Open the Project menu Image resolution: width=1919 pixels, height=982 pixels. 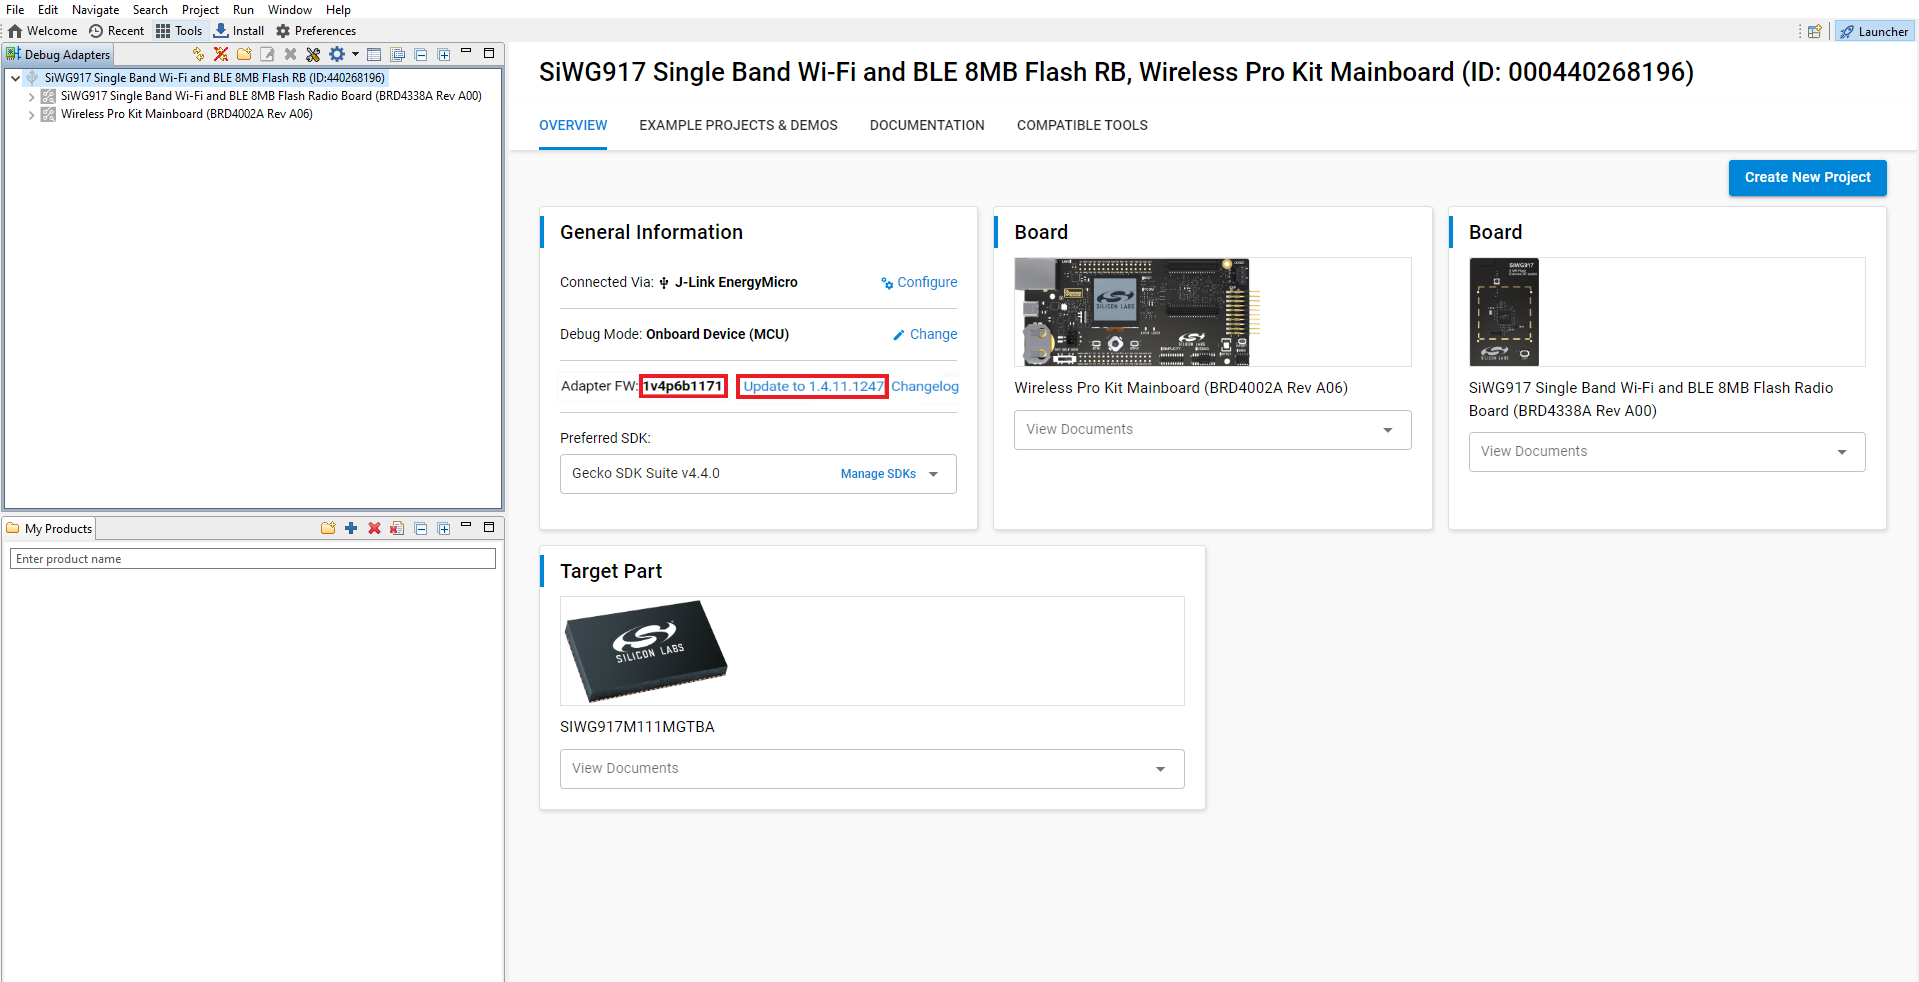(200, 10)
